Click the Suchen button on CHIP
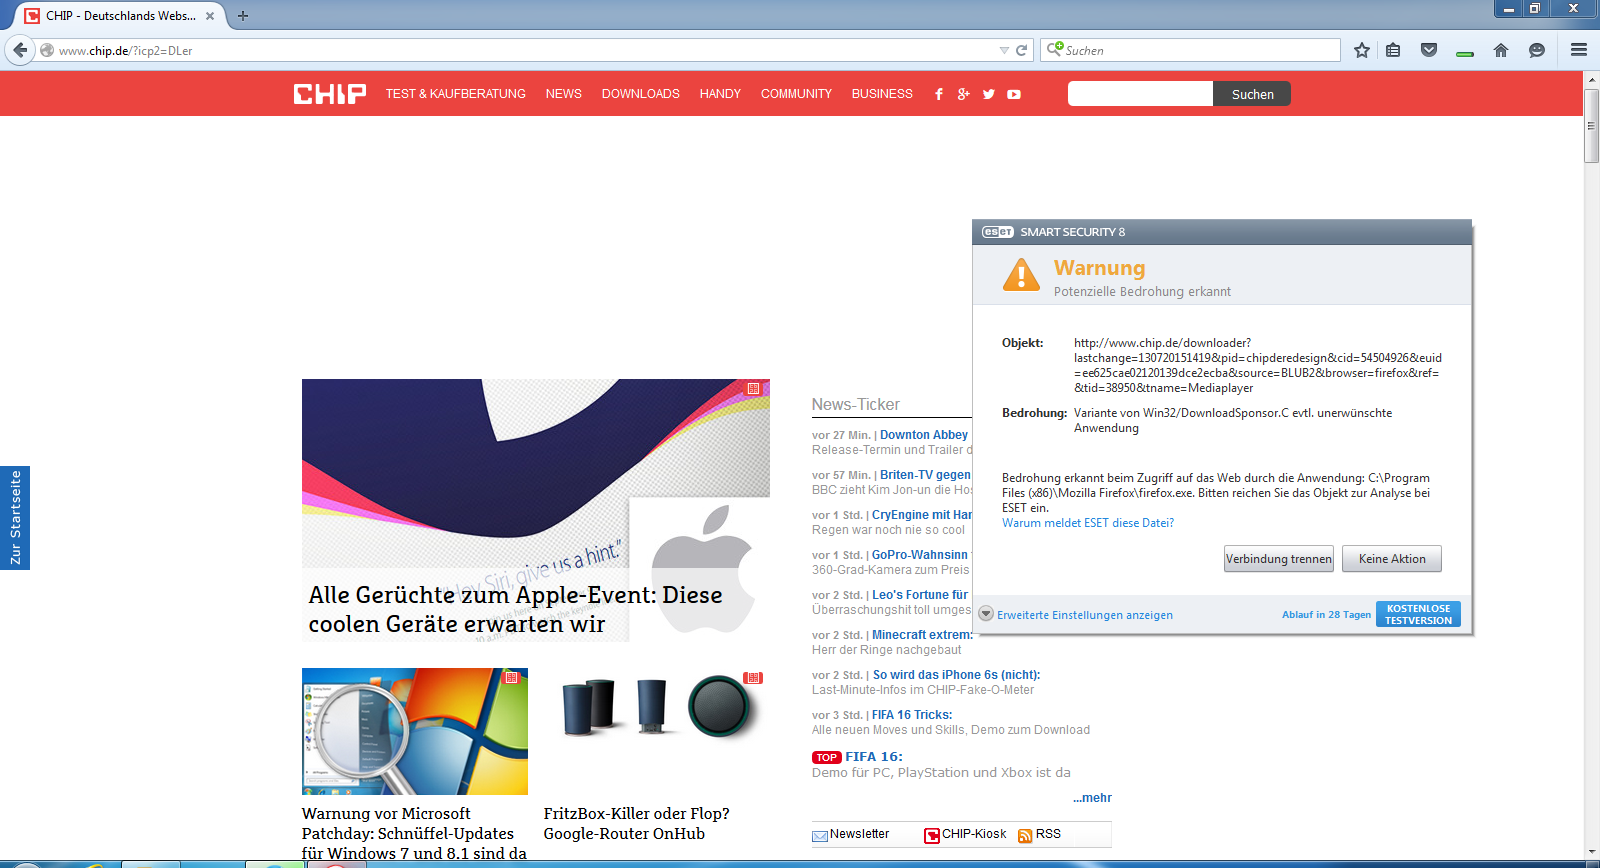 [1252, 94]
